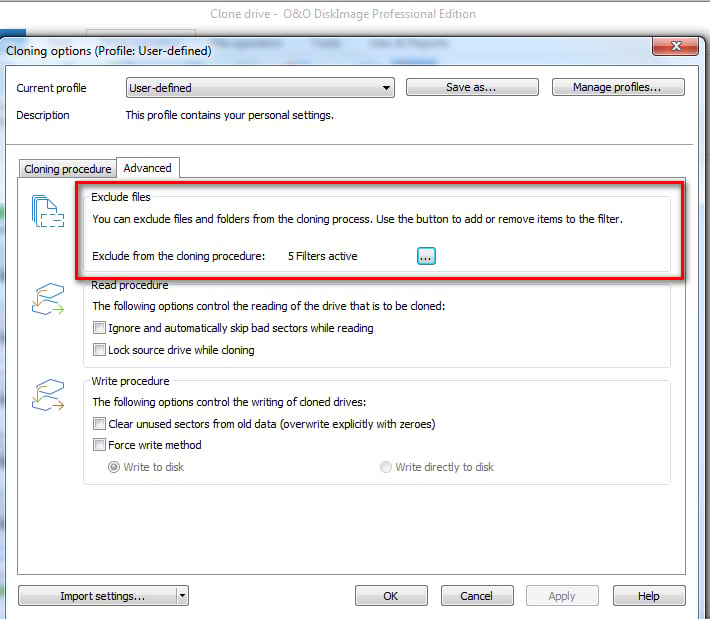Select the Advanced tab

(148, 168)
